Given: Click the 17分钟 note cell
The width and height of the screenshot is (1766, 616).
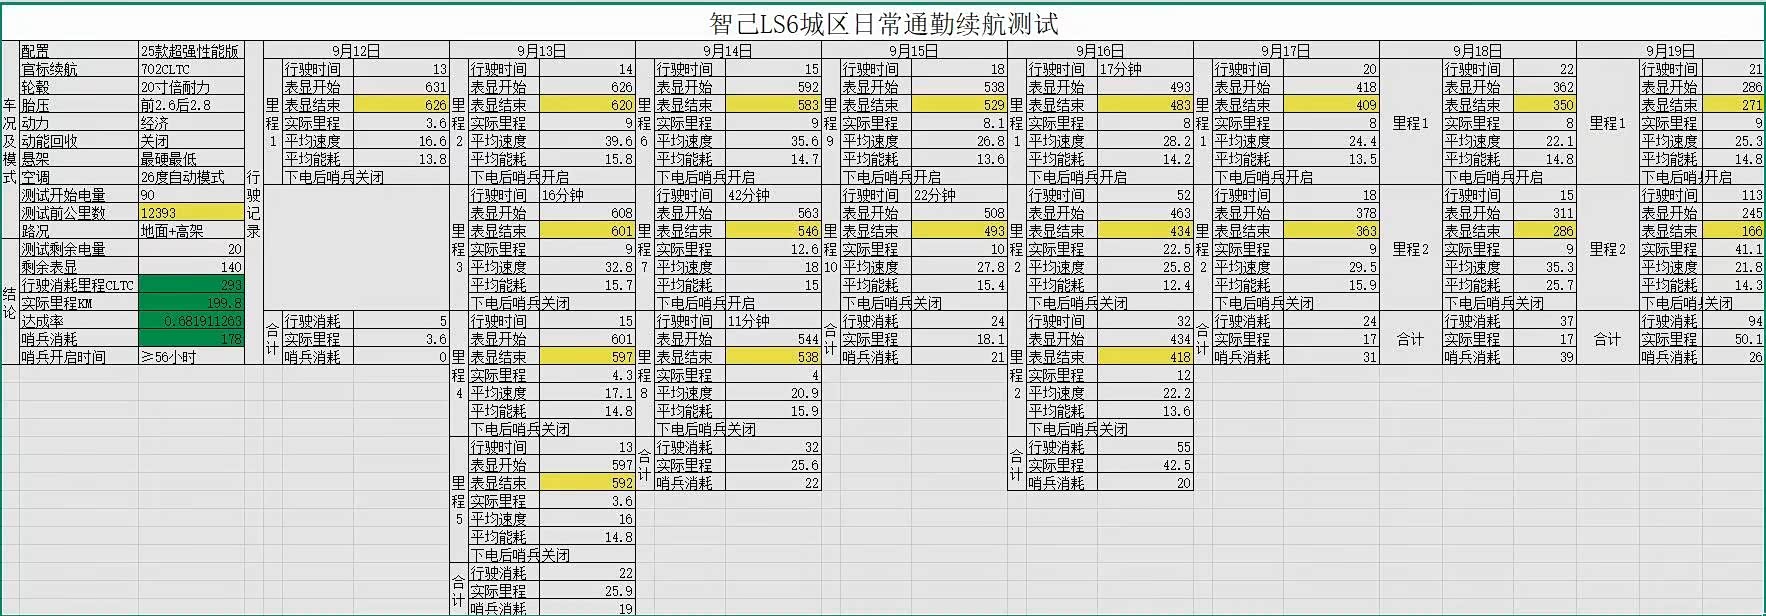Looking at the screenshot, I should click(x=1146, y=69).
